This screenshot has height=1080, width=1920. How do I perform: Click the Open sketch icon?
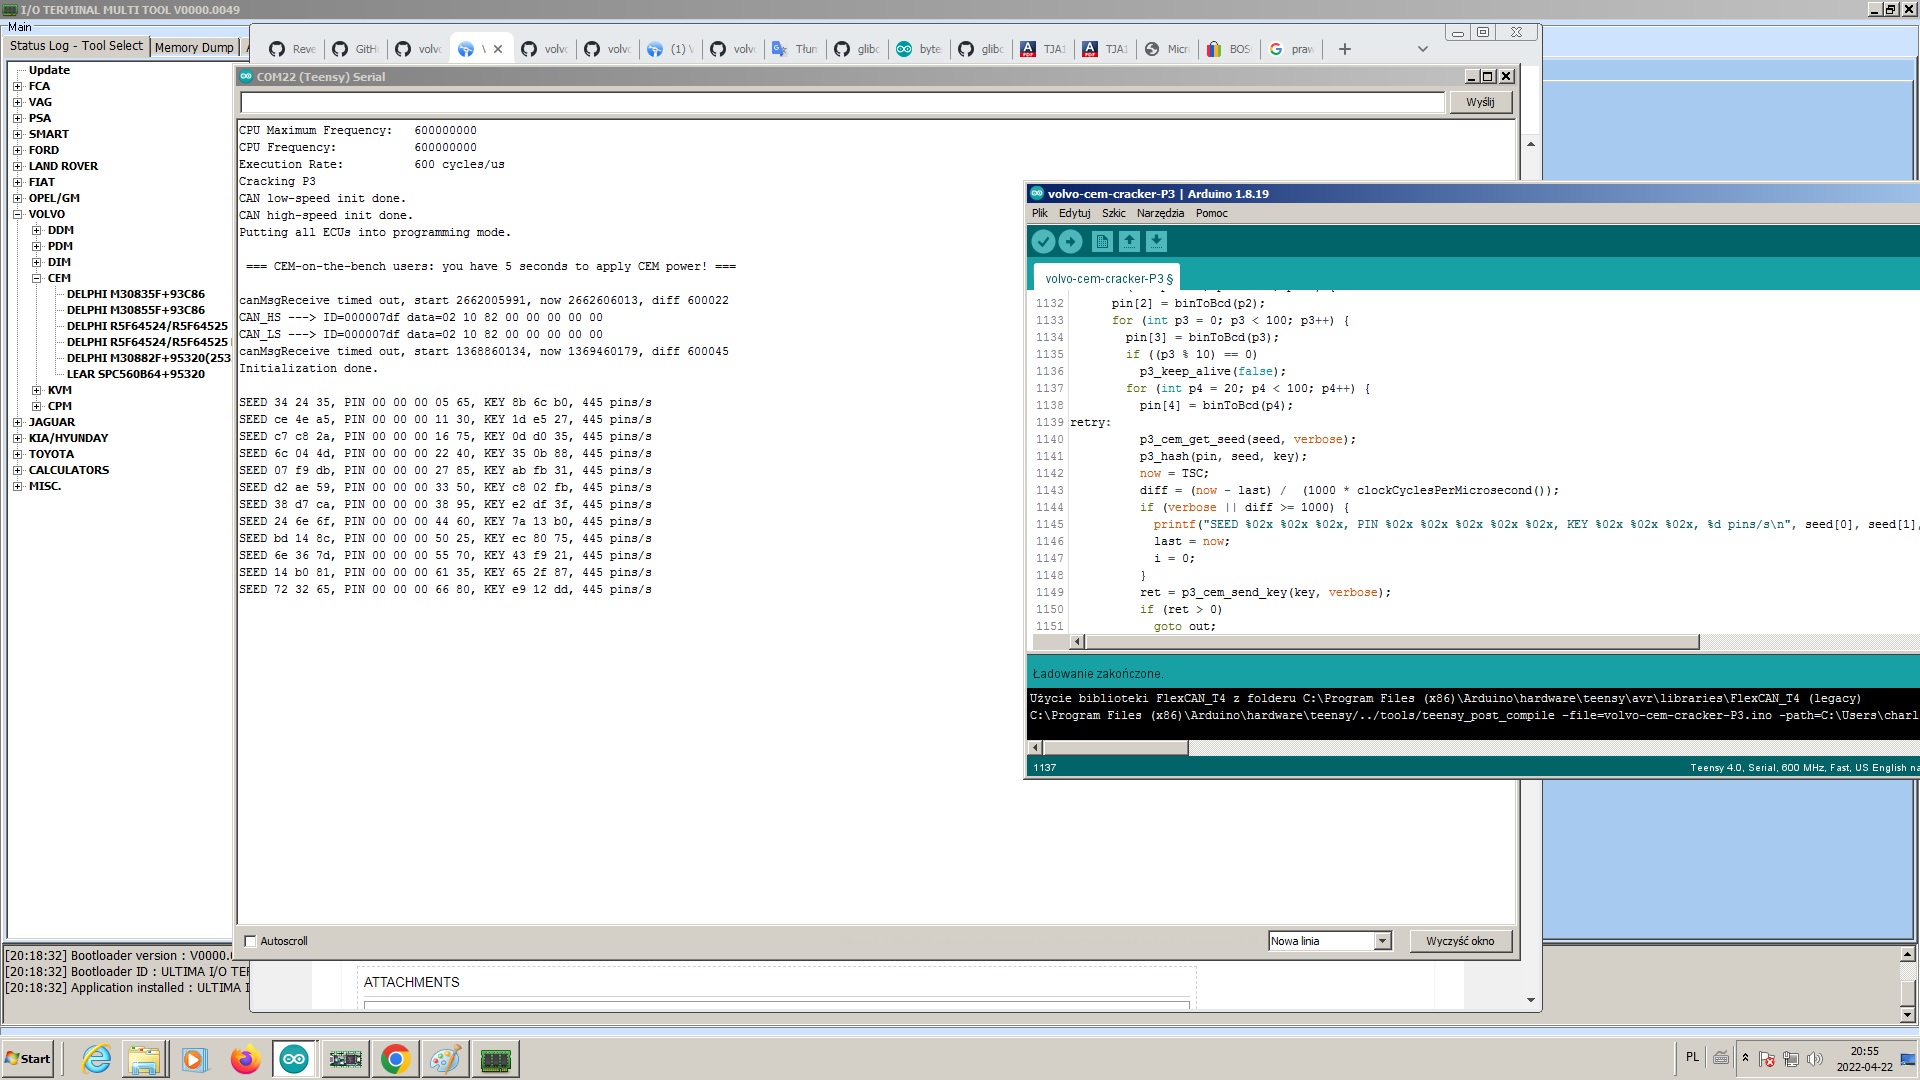tap(1129, 242)
